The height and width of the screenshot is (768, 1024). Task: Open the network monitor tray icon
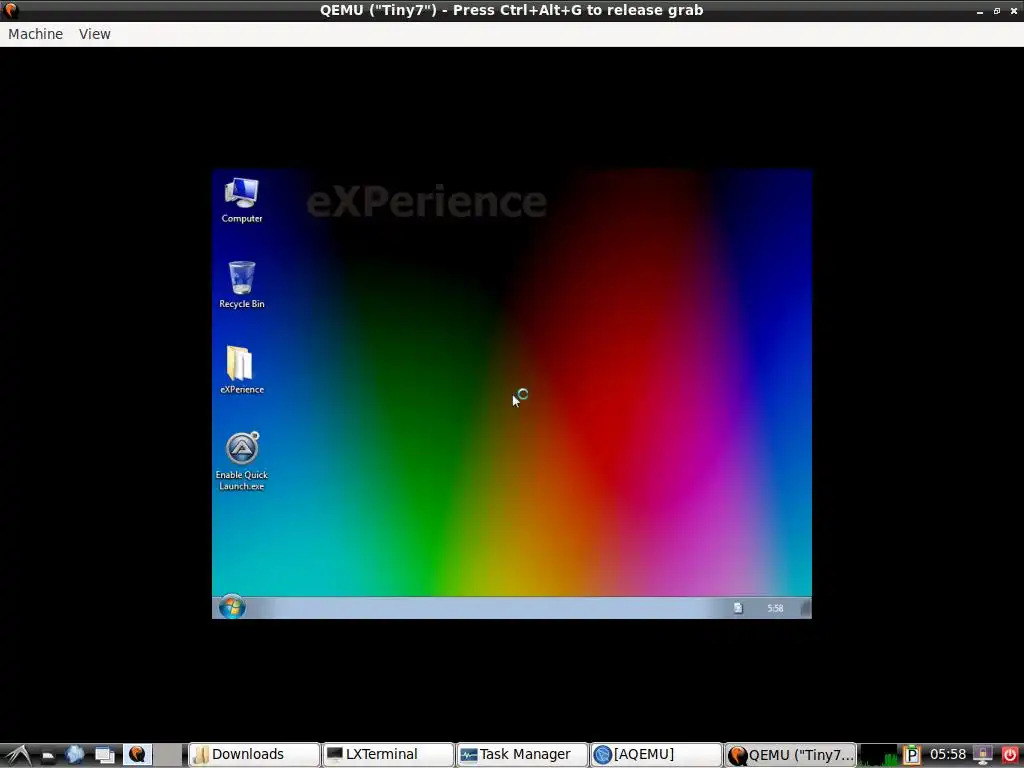983,755
